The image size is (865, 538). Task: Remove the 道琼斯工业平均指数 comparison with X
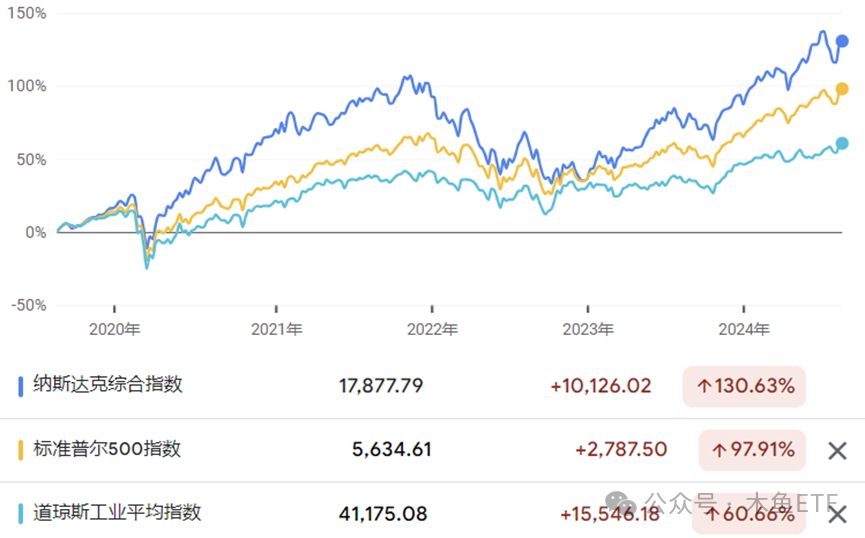point(837,515)
